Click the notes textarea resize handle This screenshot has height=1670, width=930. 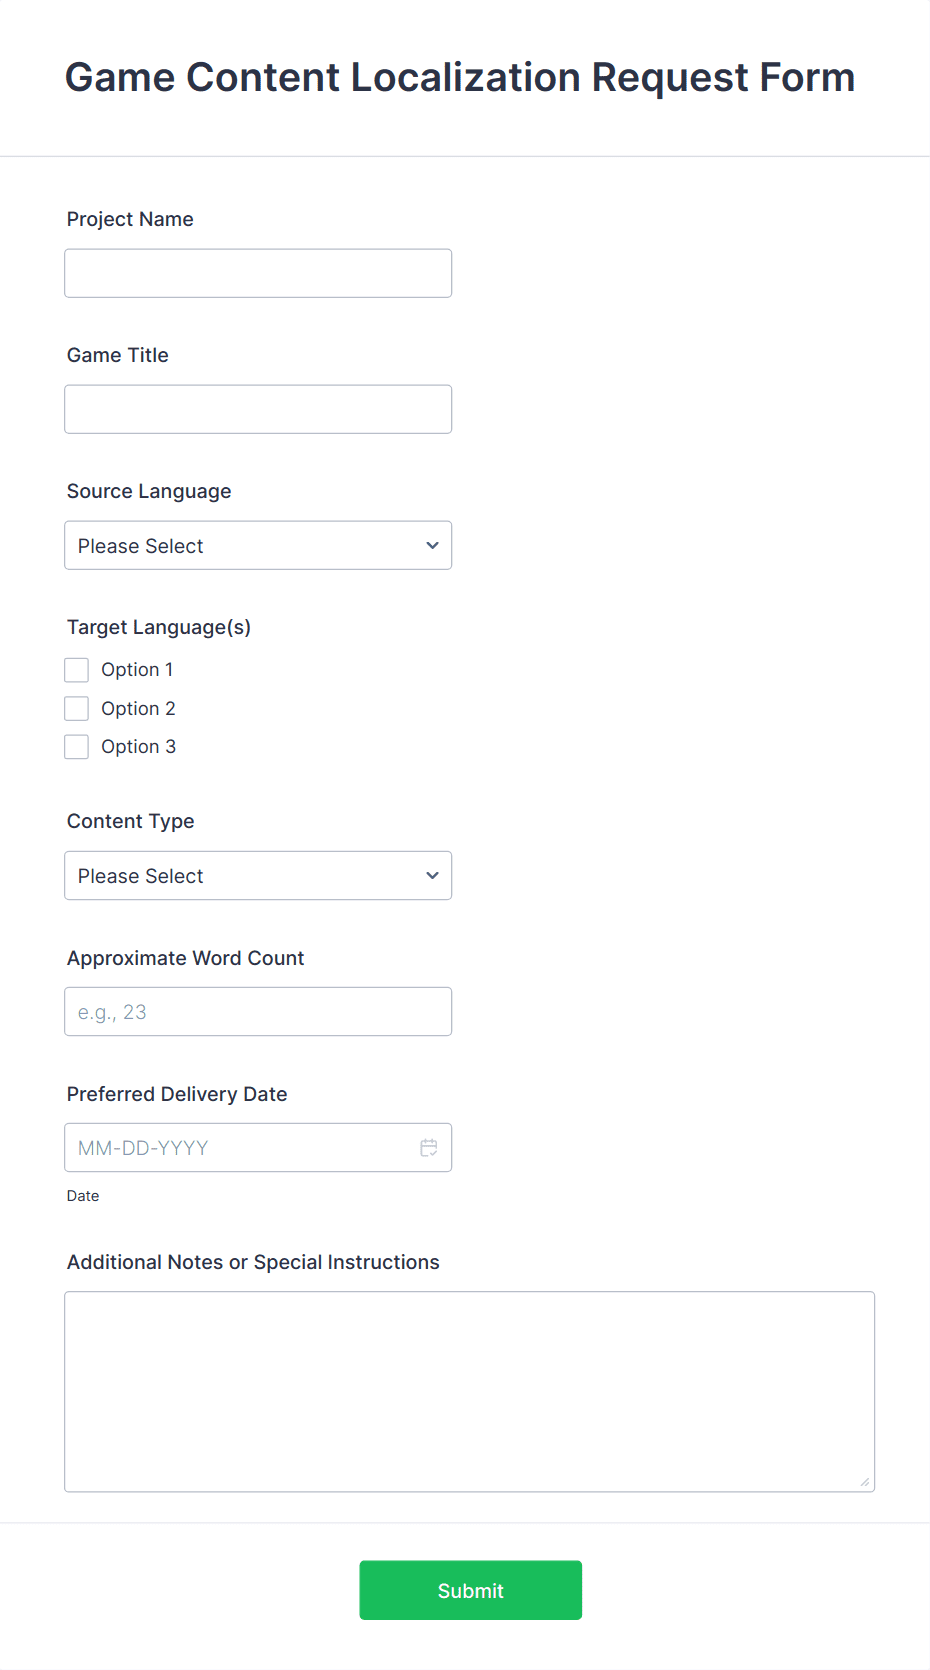pyautogui.click(x=864, y=1482)
